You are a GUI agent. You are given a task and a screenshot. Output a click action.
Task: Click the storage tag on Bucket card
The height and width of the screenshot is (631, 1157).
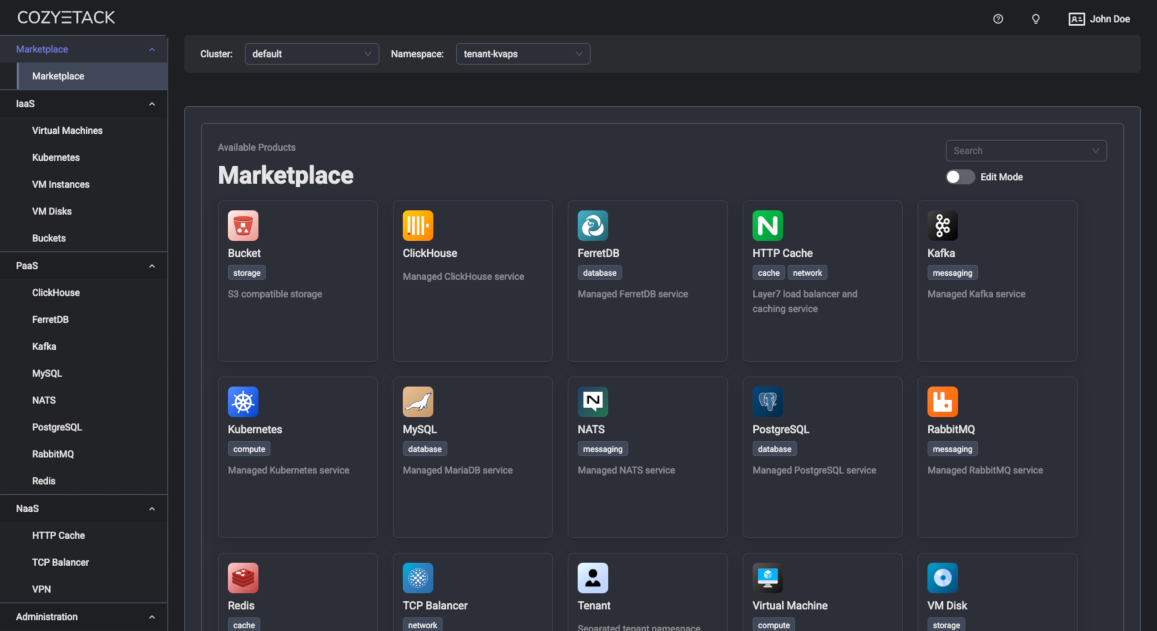pos(246,273)
